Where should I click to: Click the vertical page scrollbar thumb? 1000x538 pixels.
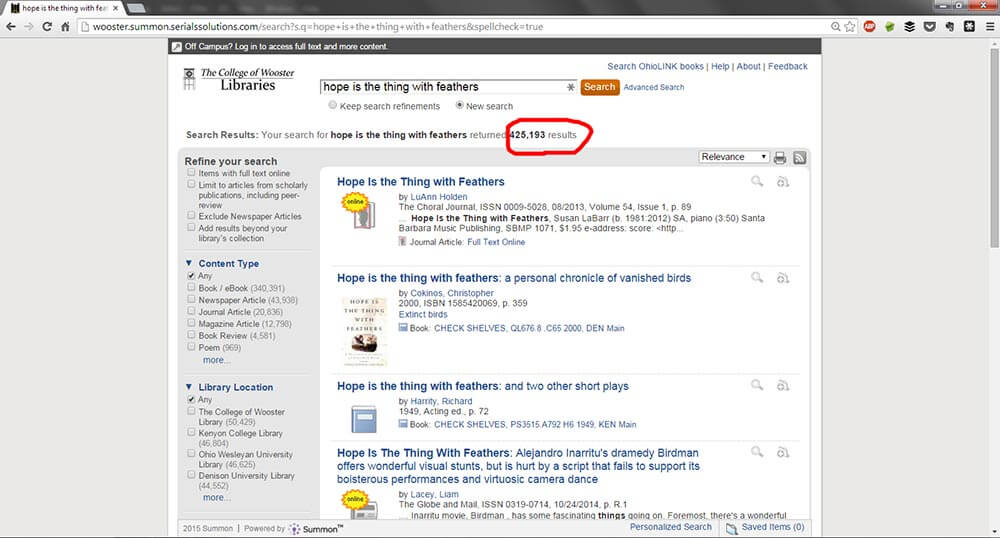(x=994, y=148)
